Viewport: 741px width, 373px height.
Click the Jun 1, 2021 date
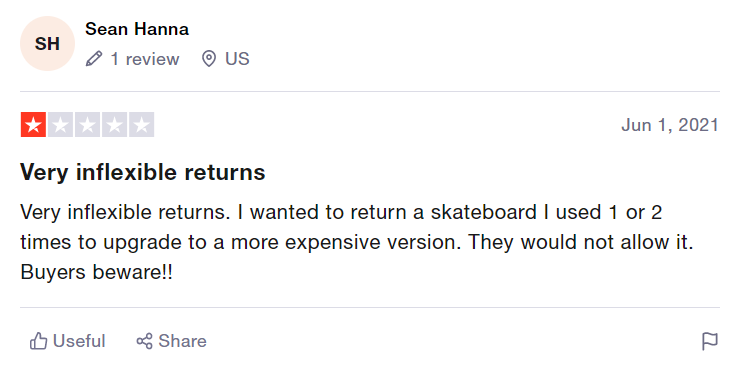click(670, 125)
